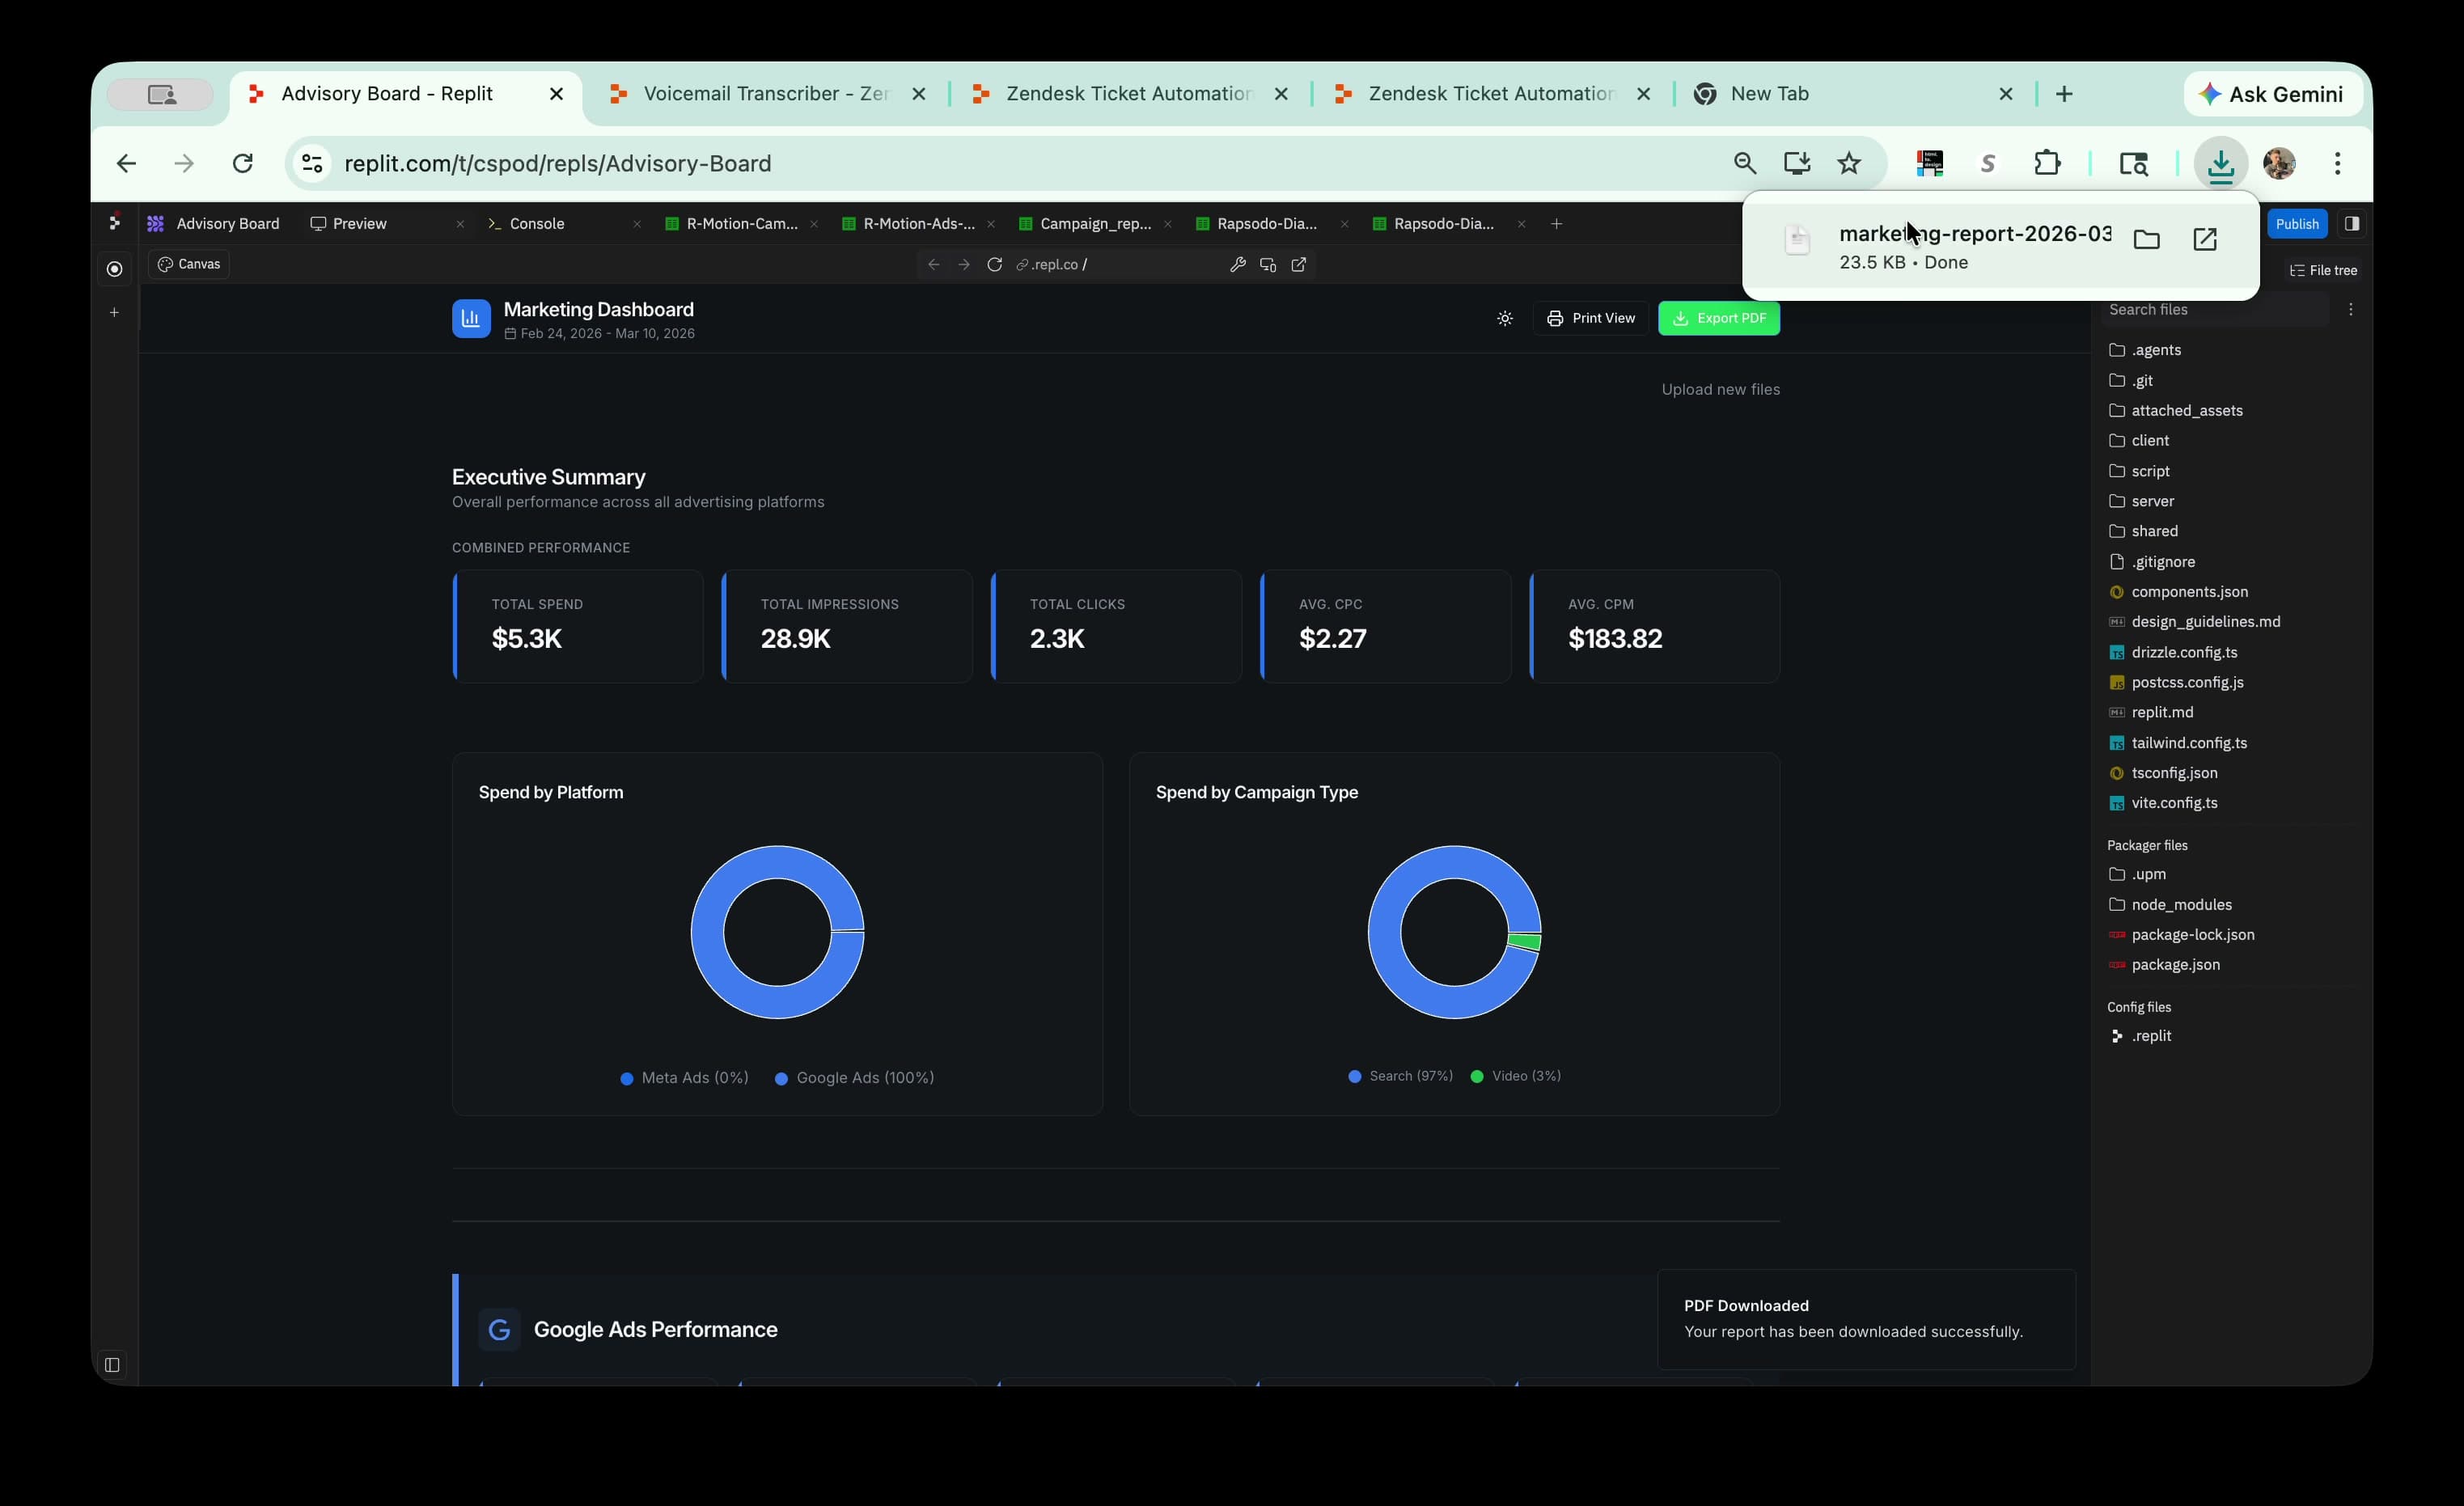2464x1506 pixels.
Task: Toggle the right sidebar panel beside Publish
Action: (2352, 223)
